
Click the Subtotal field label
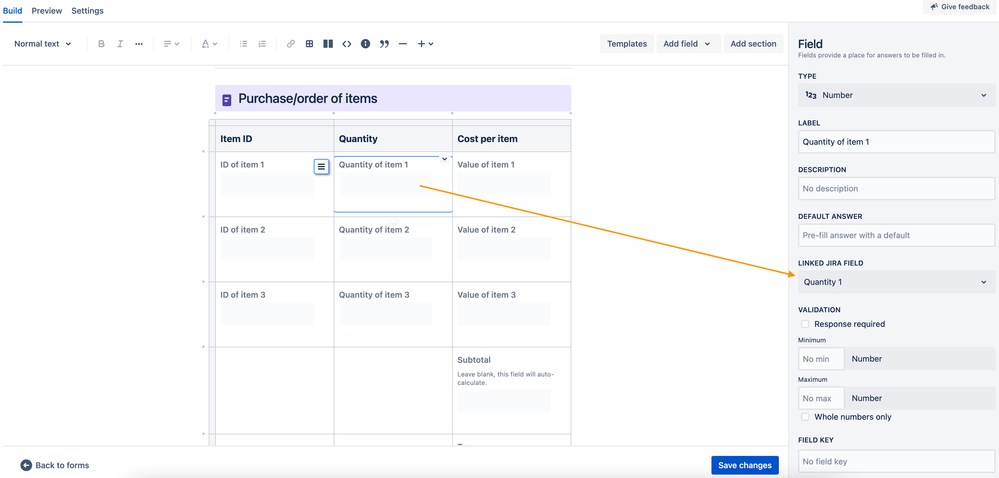(x=474, y=360)
